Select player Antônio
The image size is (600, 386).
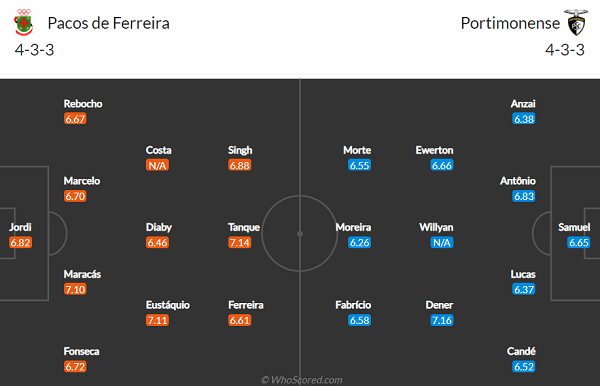click(x=518, y=181)
